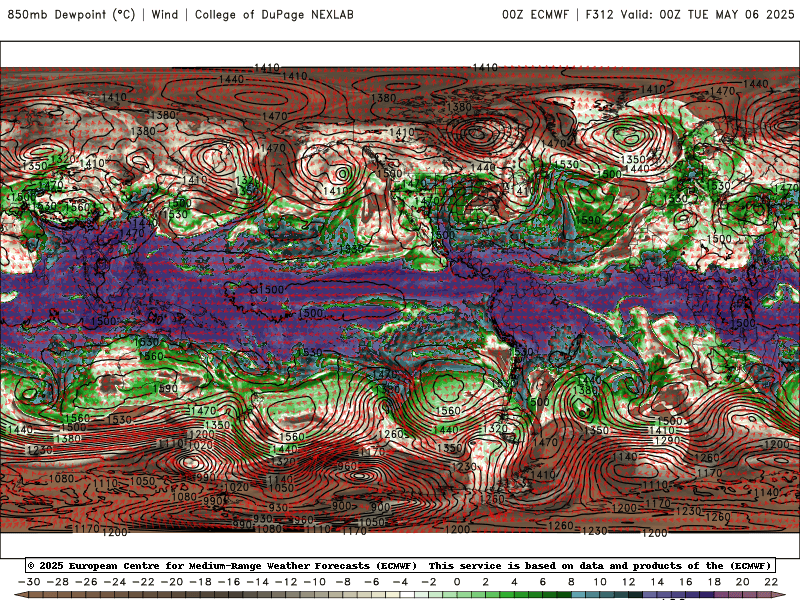Click "Valid: 00Z TUE MAY 06 2025" text

tap(707, 14)
